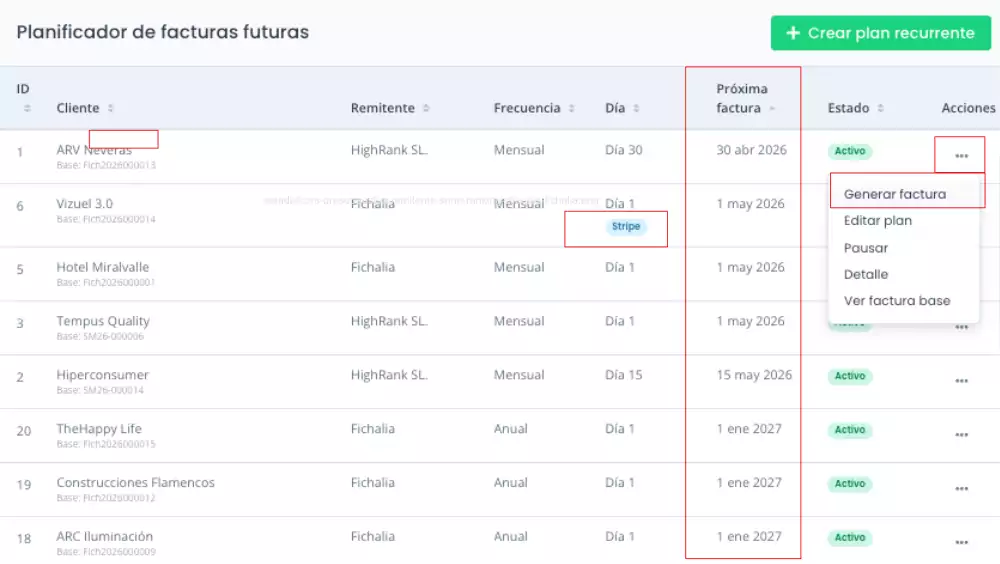Sort by Estado using its sort arrows
The height and width of the screenshot is (564, 1000).
880,108
